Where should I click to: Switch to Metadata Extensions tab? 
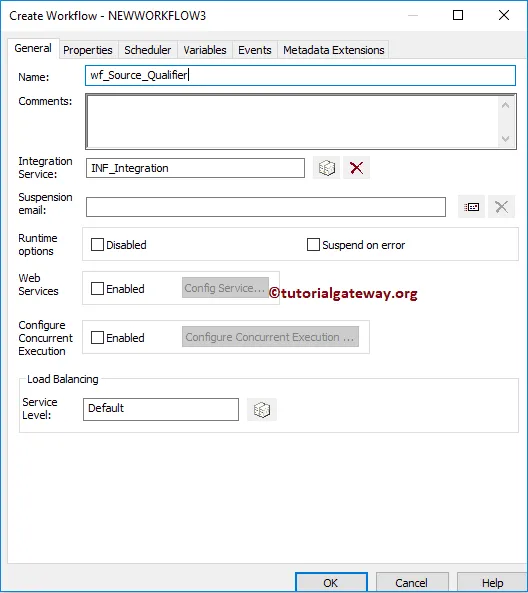[334, 50]
